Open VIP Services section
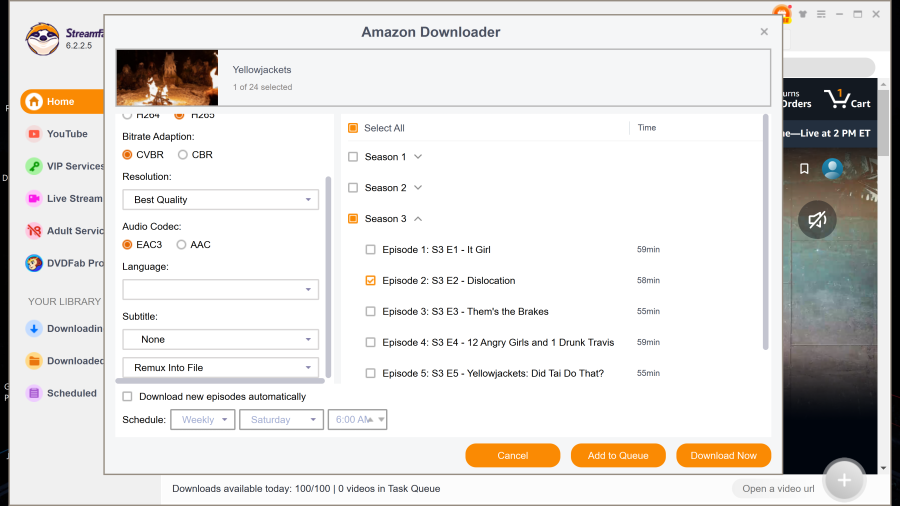 pyautogui.click(x=62, y=166)
